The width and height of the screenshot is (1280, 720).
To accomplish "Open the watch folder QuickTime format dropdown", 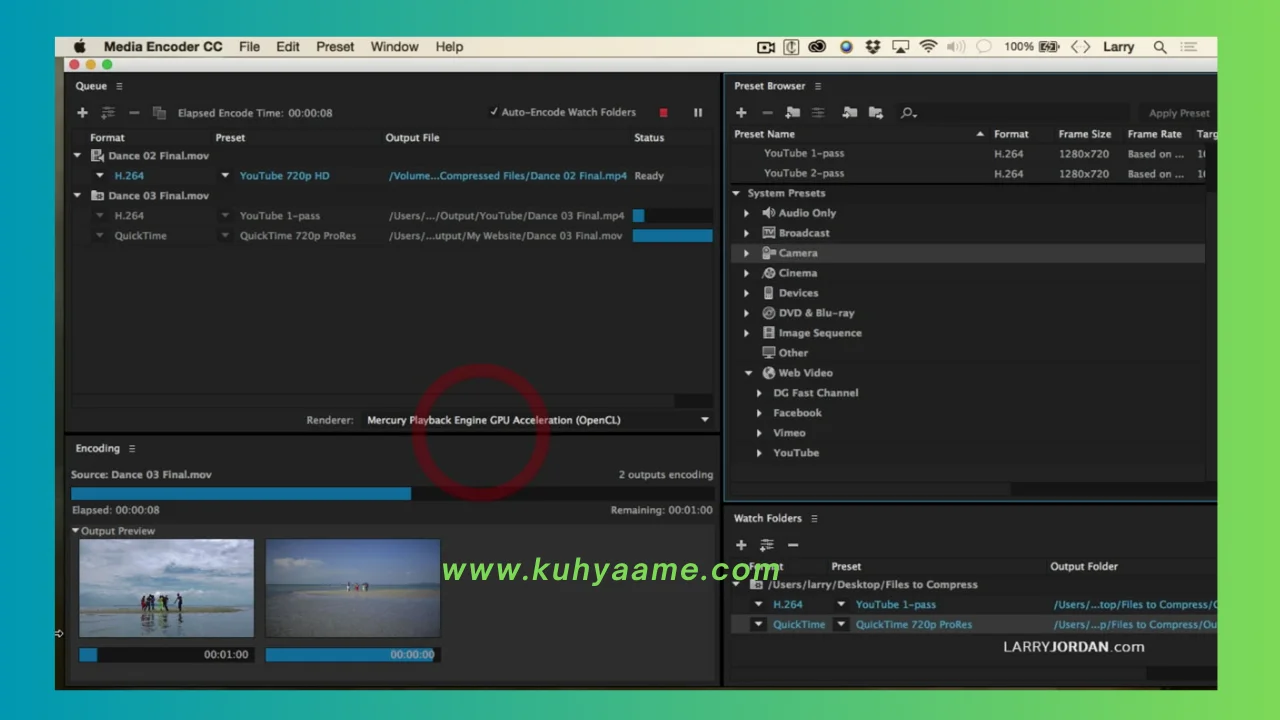I will (x=759, y=625).
